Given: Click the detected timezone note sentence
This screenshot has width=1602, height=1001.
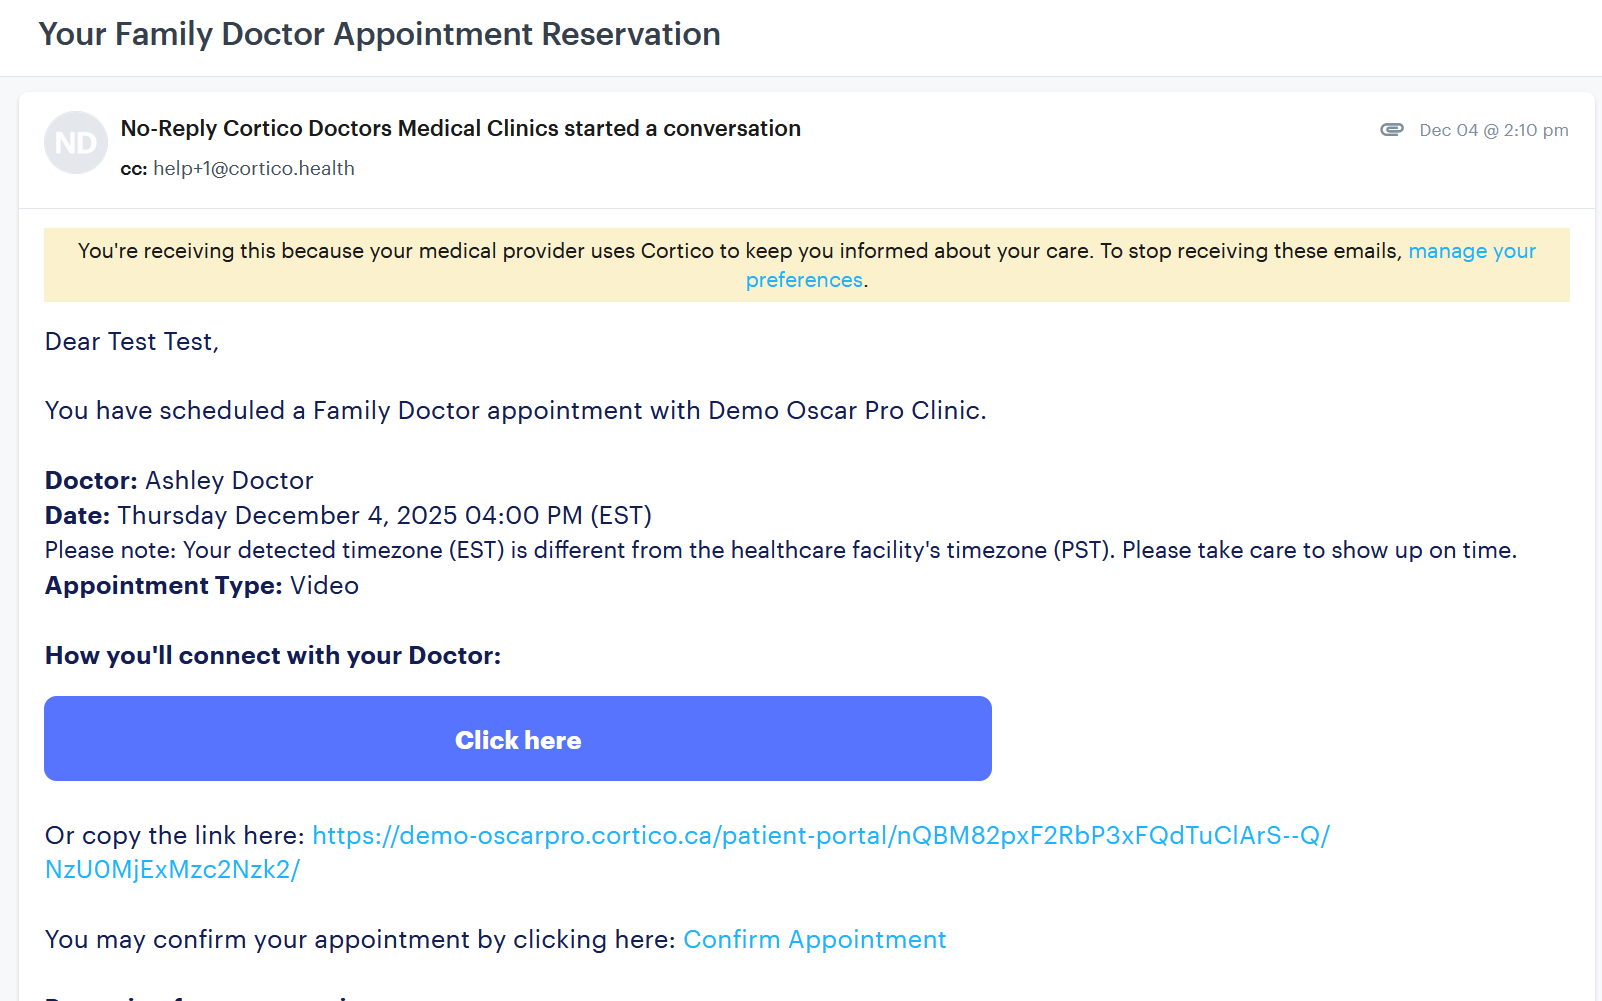Looking at the screenshot, I should 780,551.
